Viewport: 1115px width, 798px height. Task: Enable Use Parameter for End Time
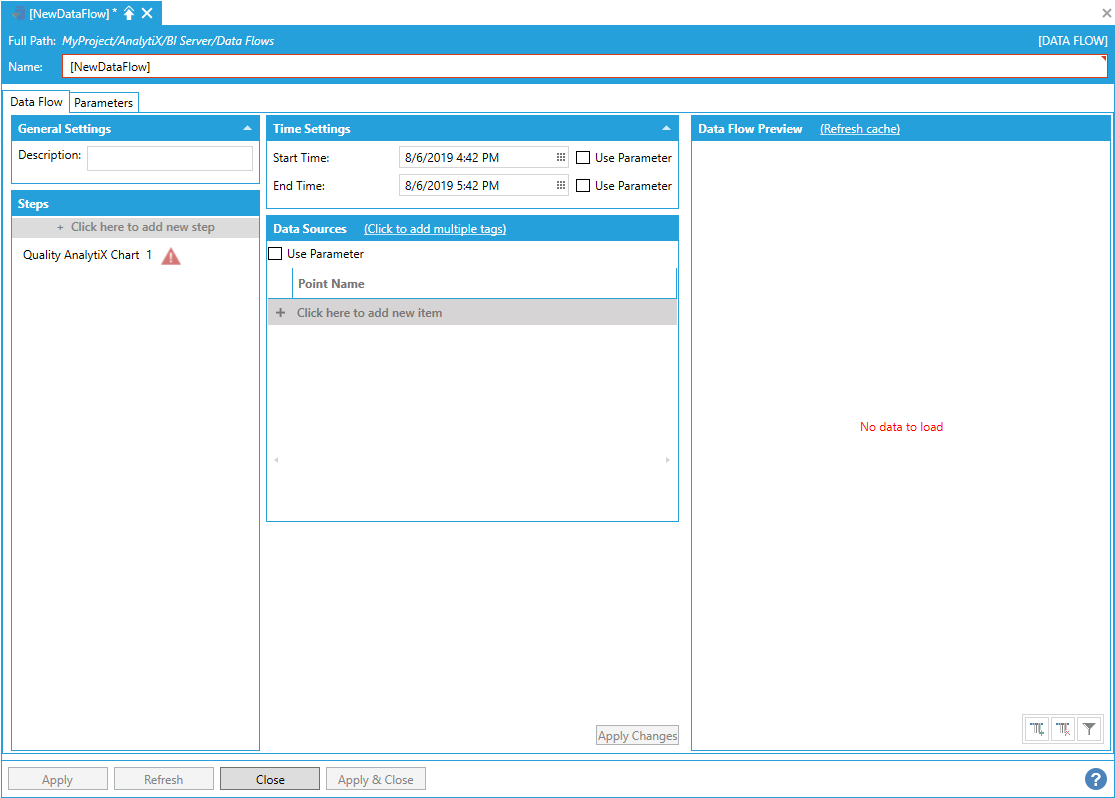tap(583, 186)
